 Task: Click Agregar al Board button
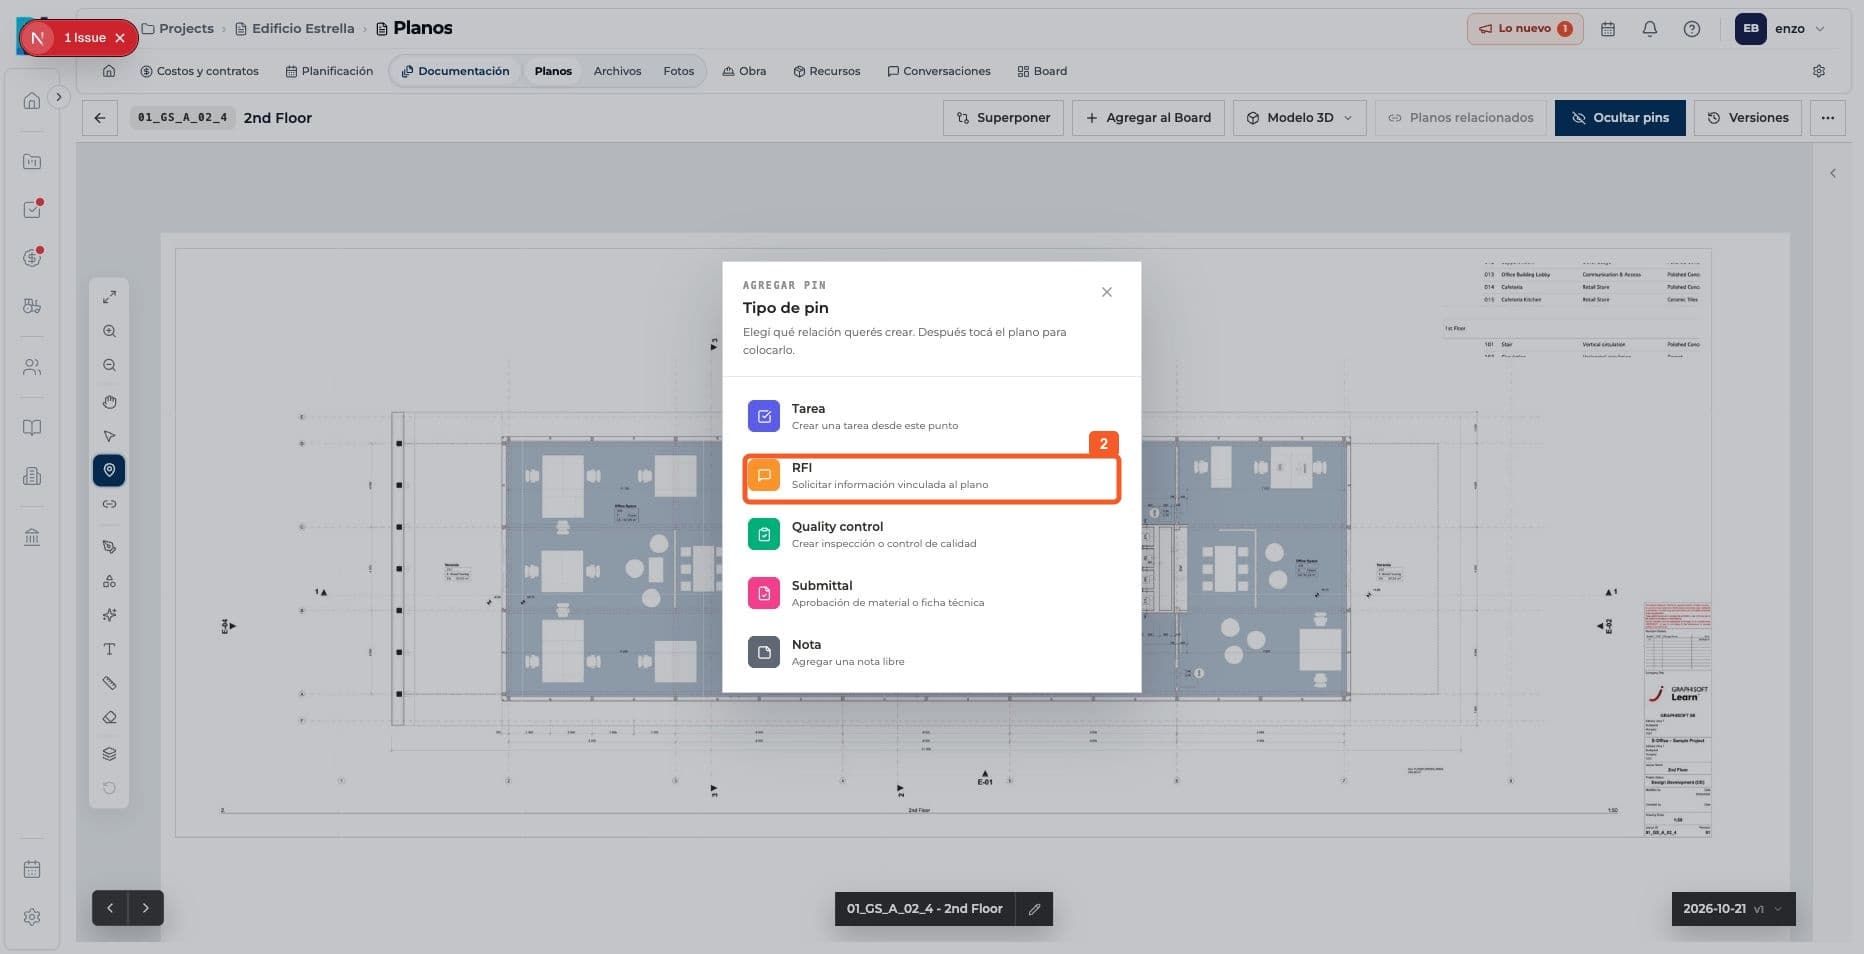point(1148,118)
